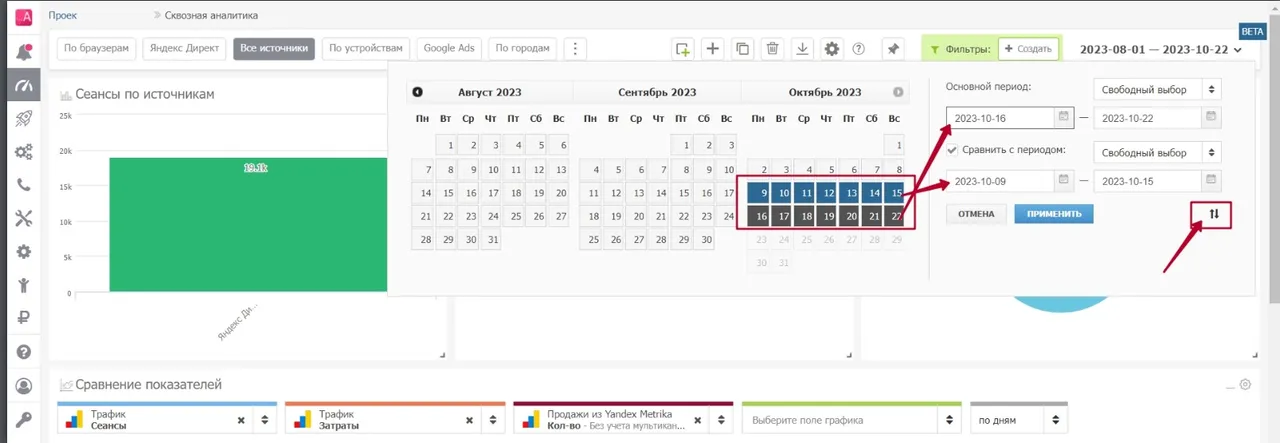The height and width of the screenshot is (443, 1280).
Task: Click the ОТМЕНА button
Action: (x=976, y=214)
